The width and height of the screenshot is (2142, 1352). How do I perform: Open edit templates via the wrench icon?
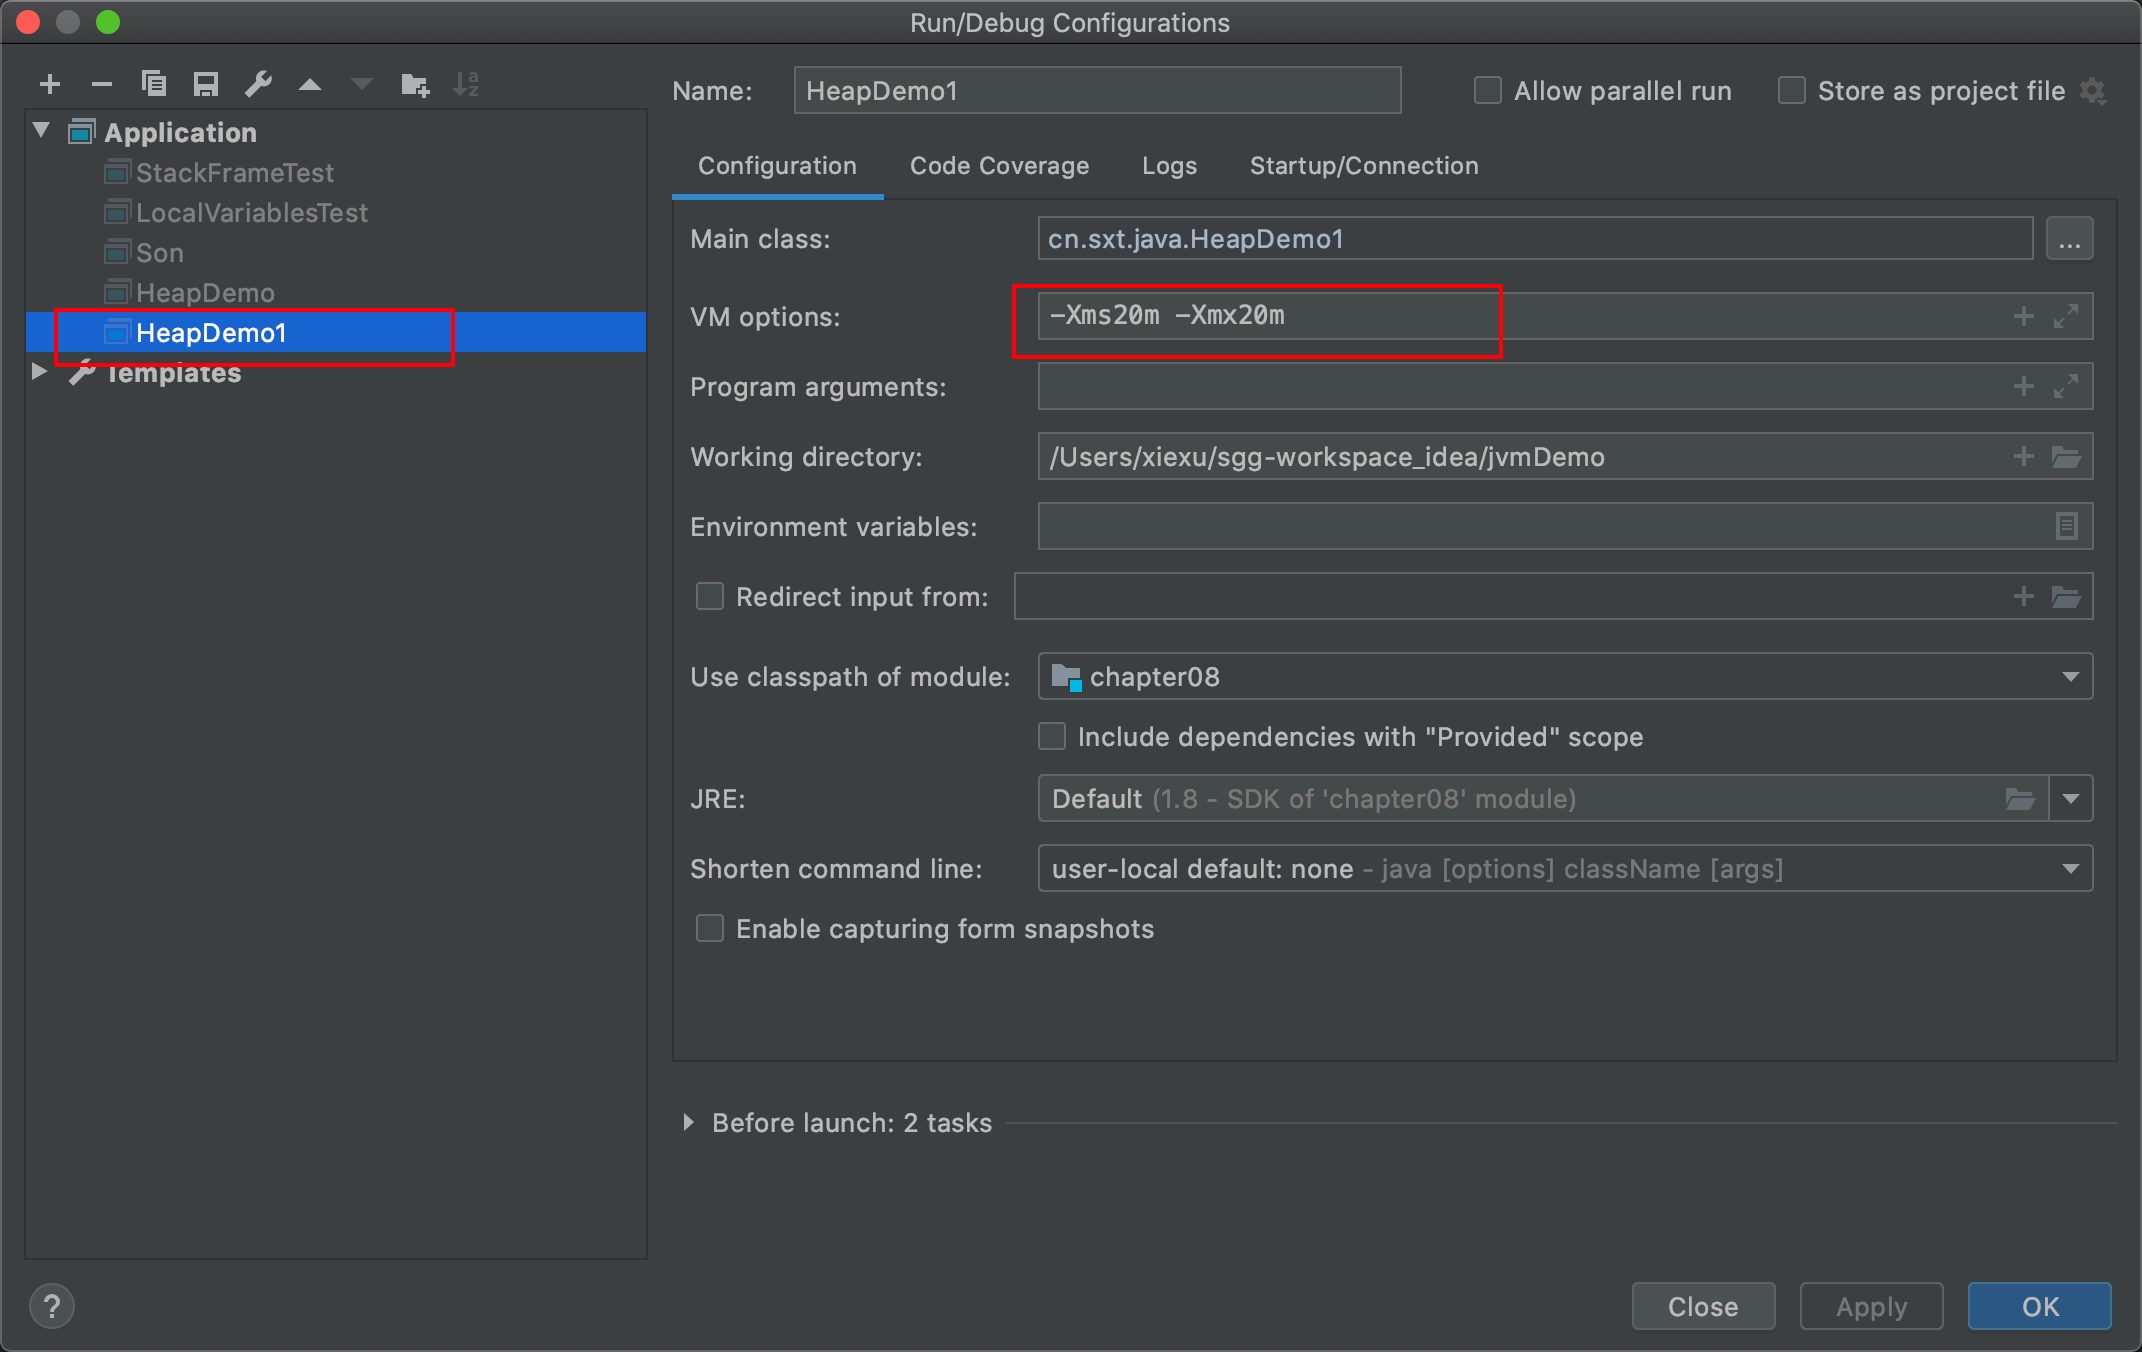point(258,85)
